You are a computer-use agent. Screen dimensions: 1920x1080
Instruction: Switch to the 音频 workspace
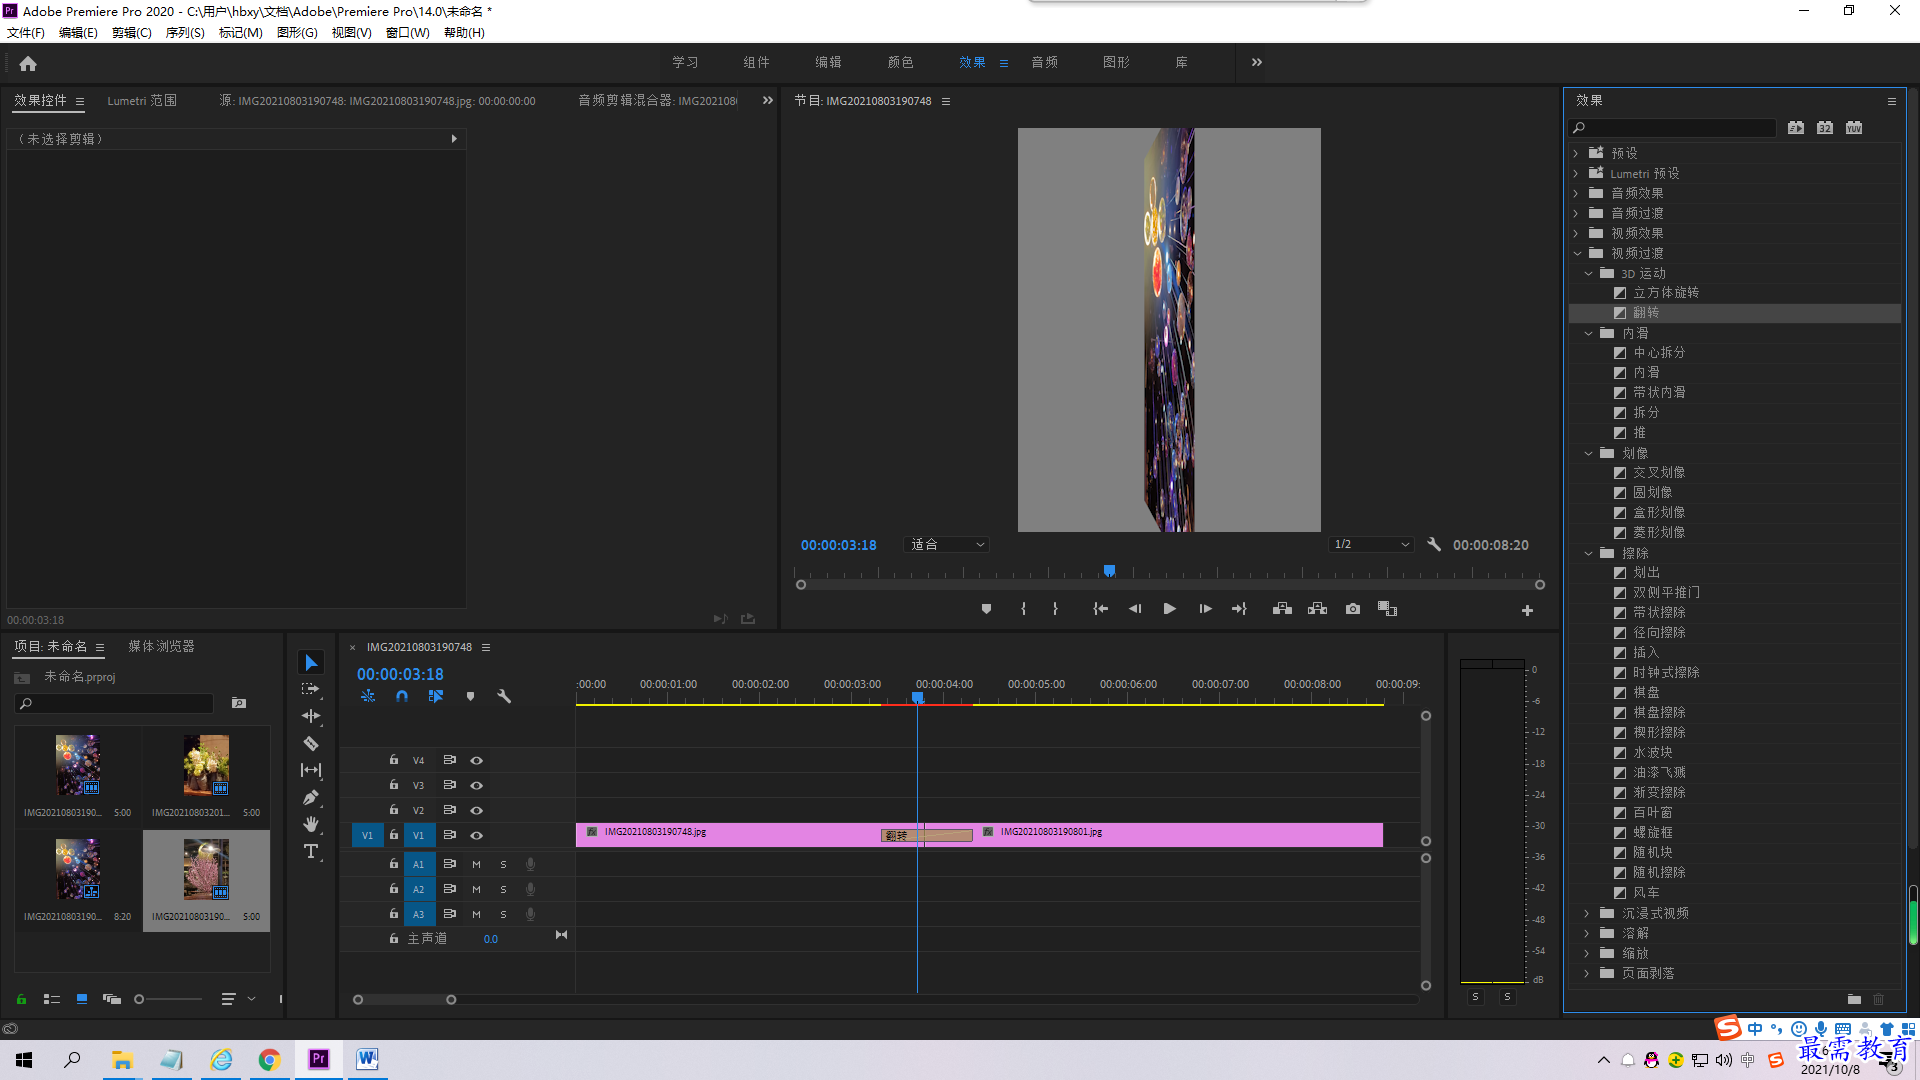click(1044, 62)
